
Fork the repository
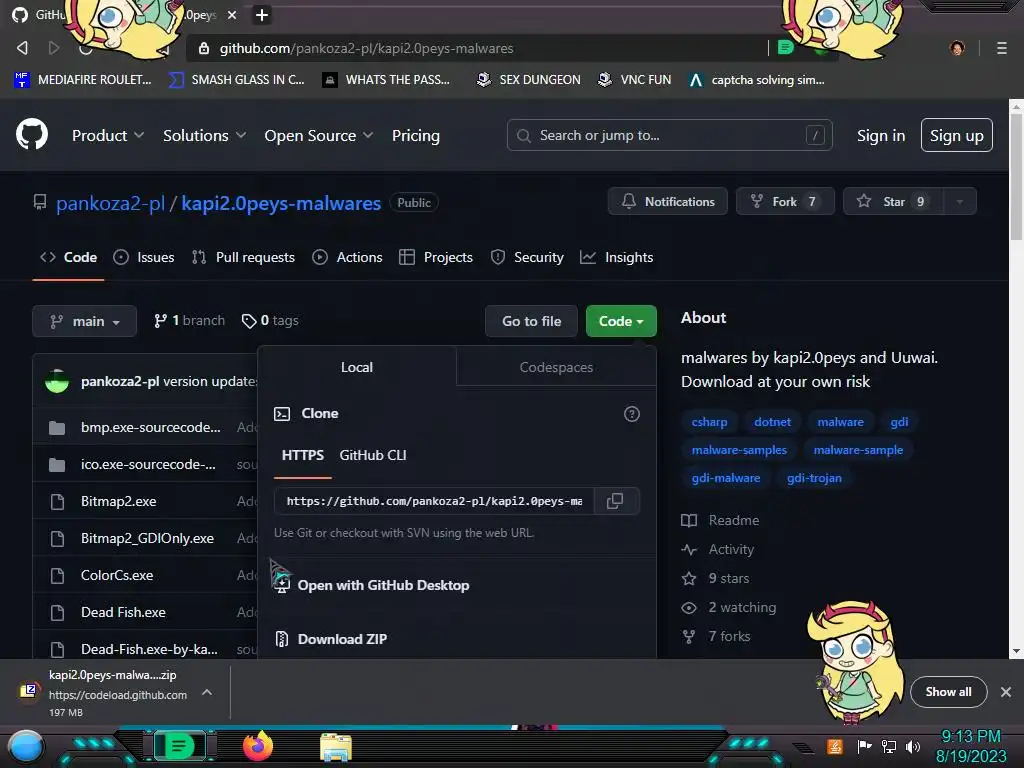[x=785, y=202]
